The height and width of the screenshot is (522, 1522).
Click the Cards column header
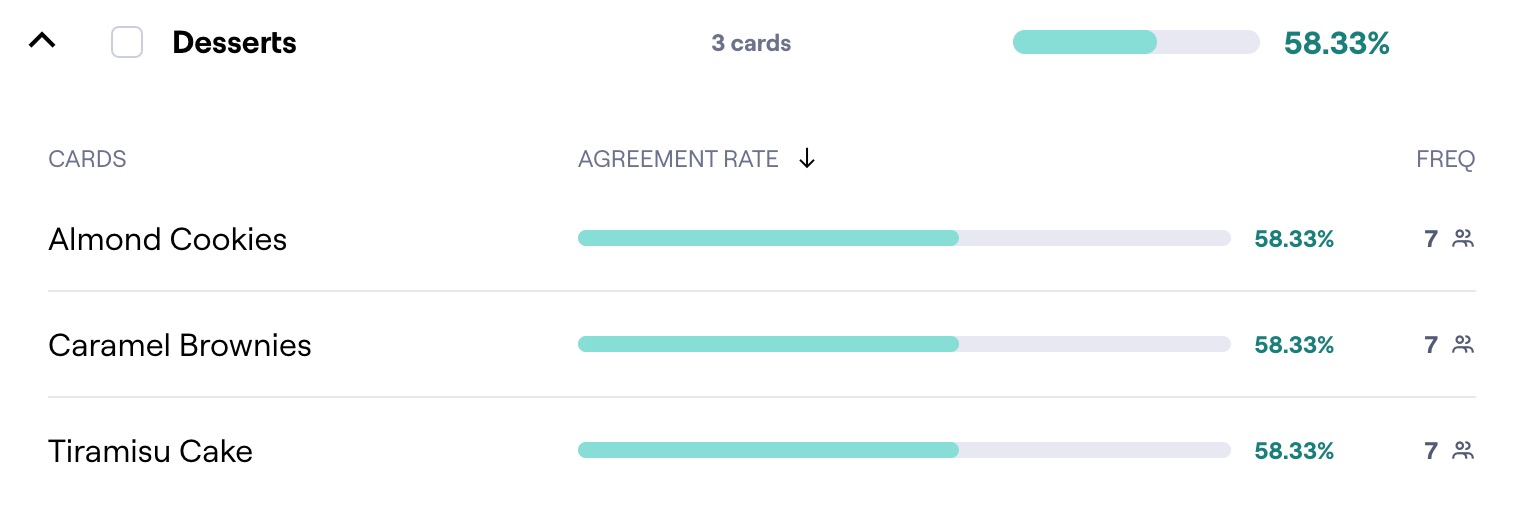(x=87, y=159)
